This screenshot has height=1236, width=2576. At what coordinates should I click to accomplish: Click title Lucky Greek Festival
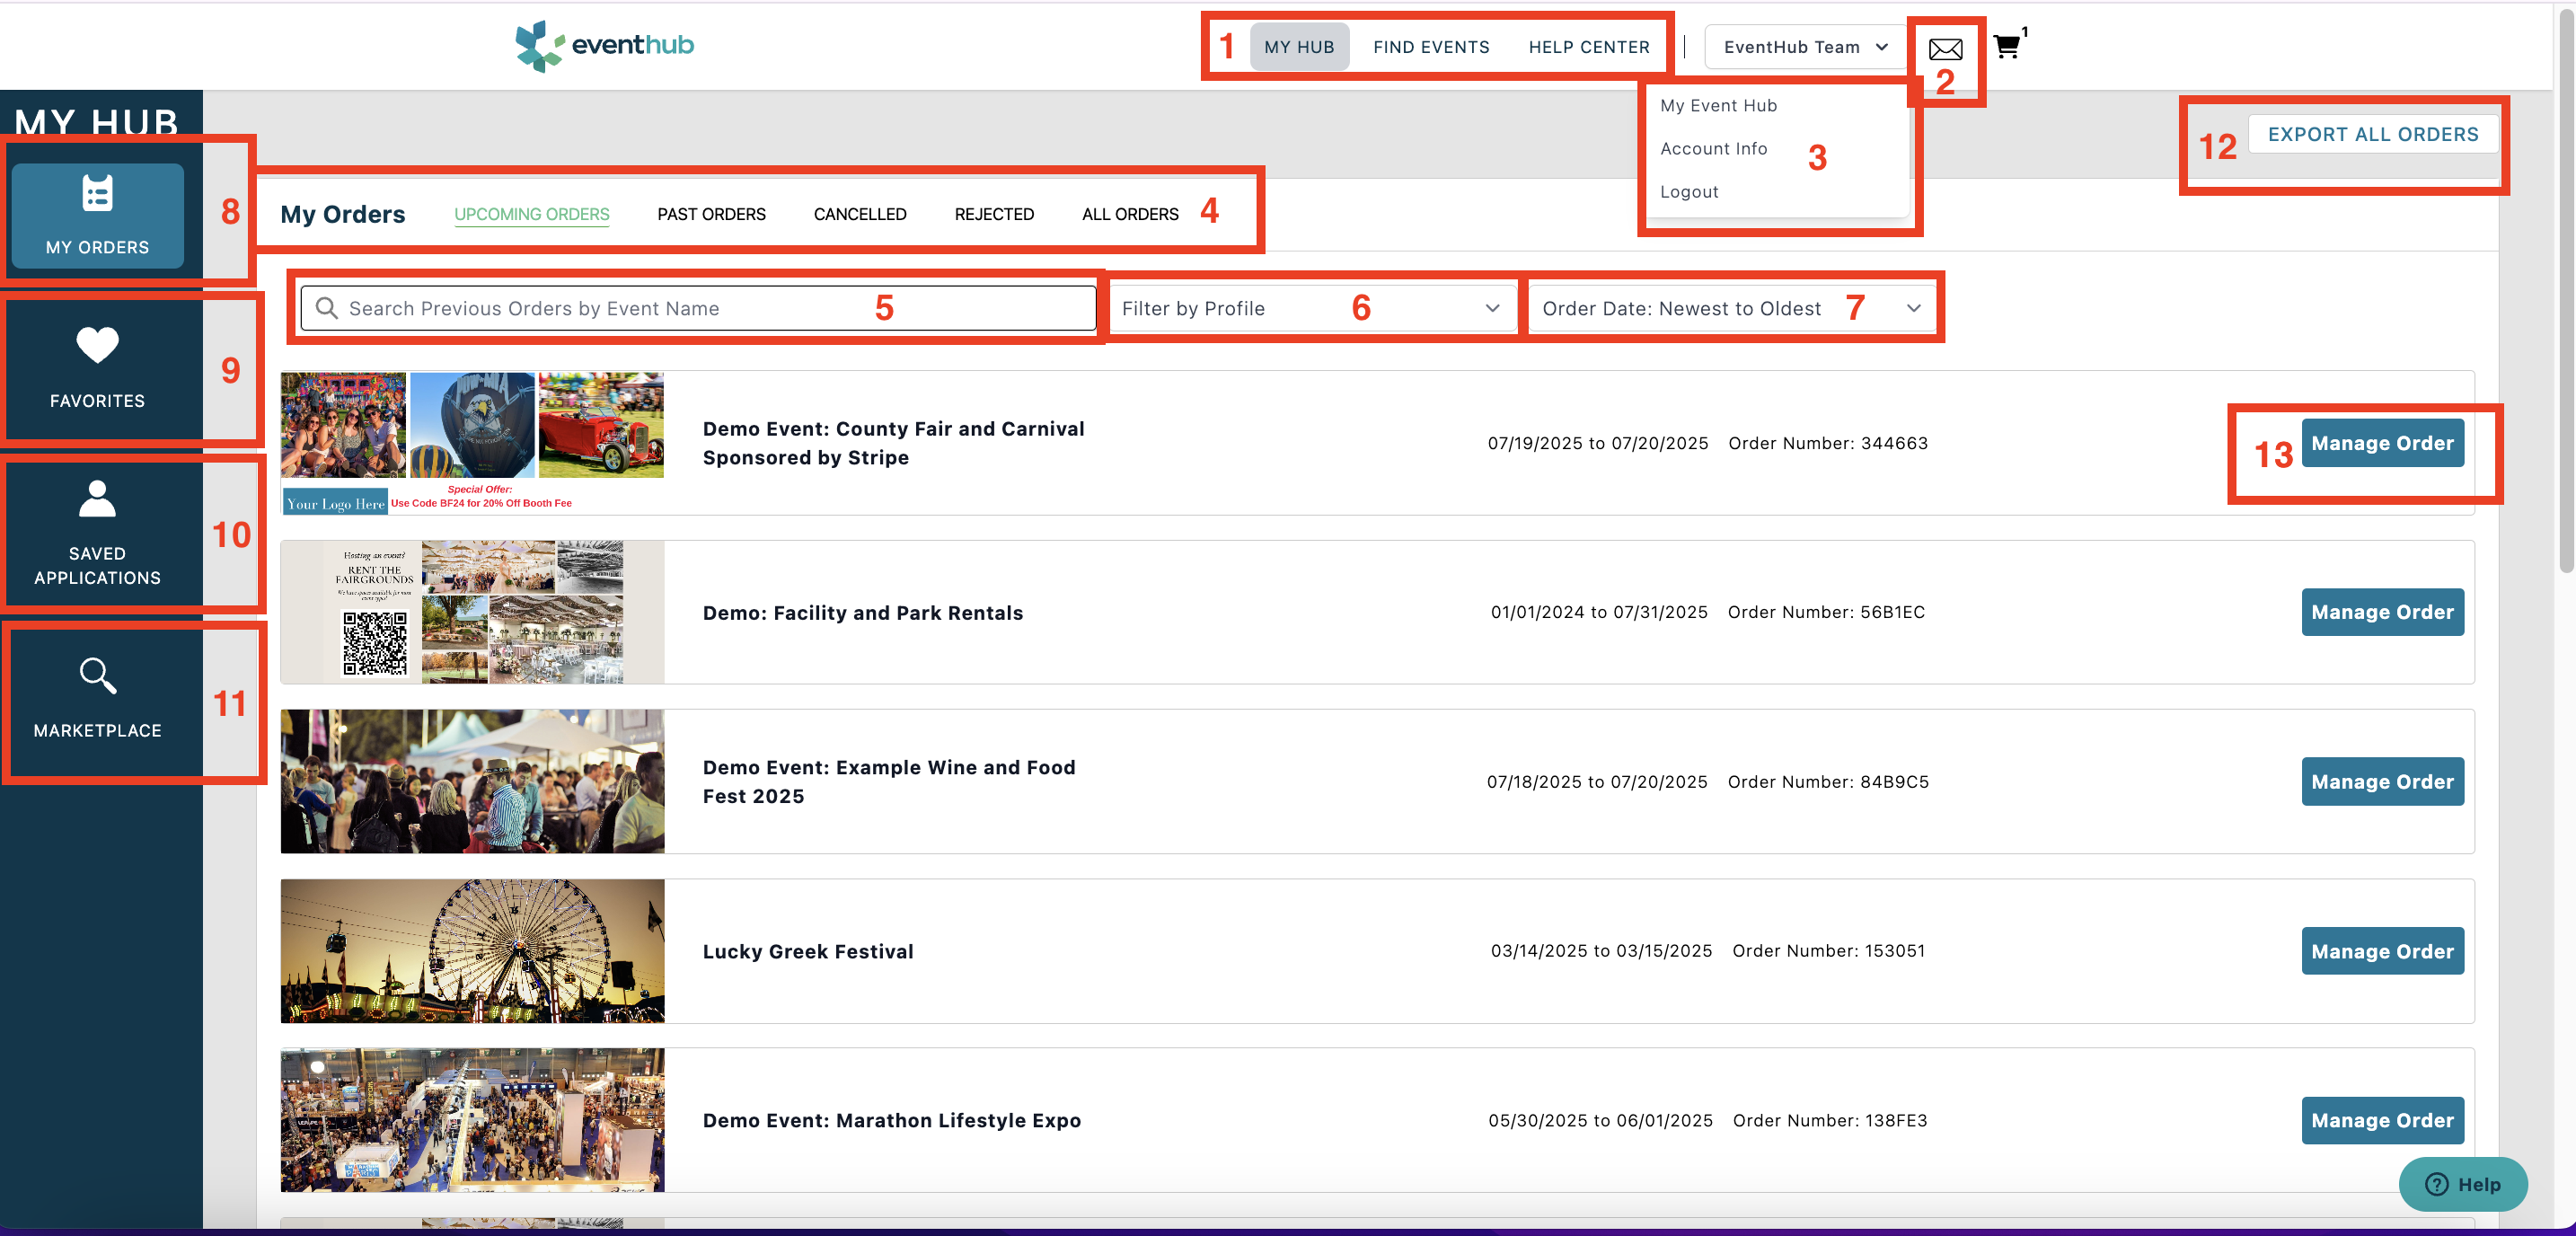(808, 951)
